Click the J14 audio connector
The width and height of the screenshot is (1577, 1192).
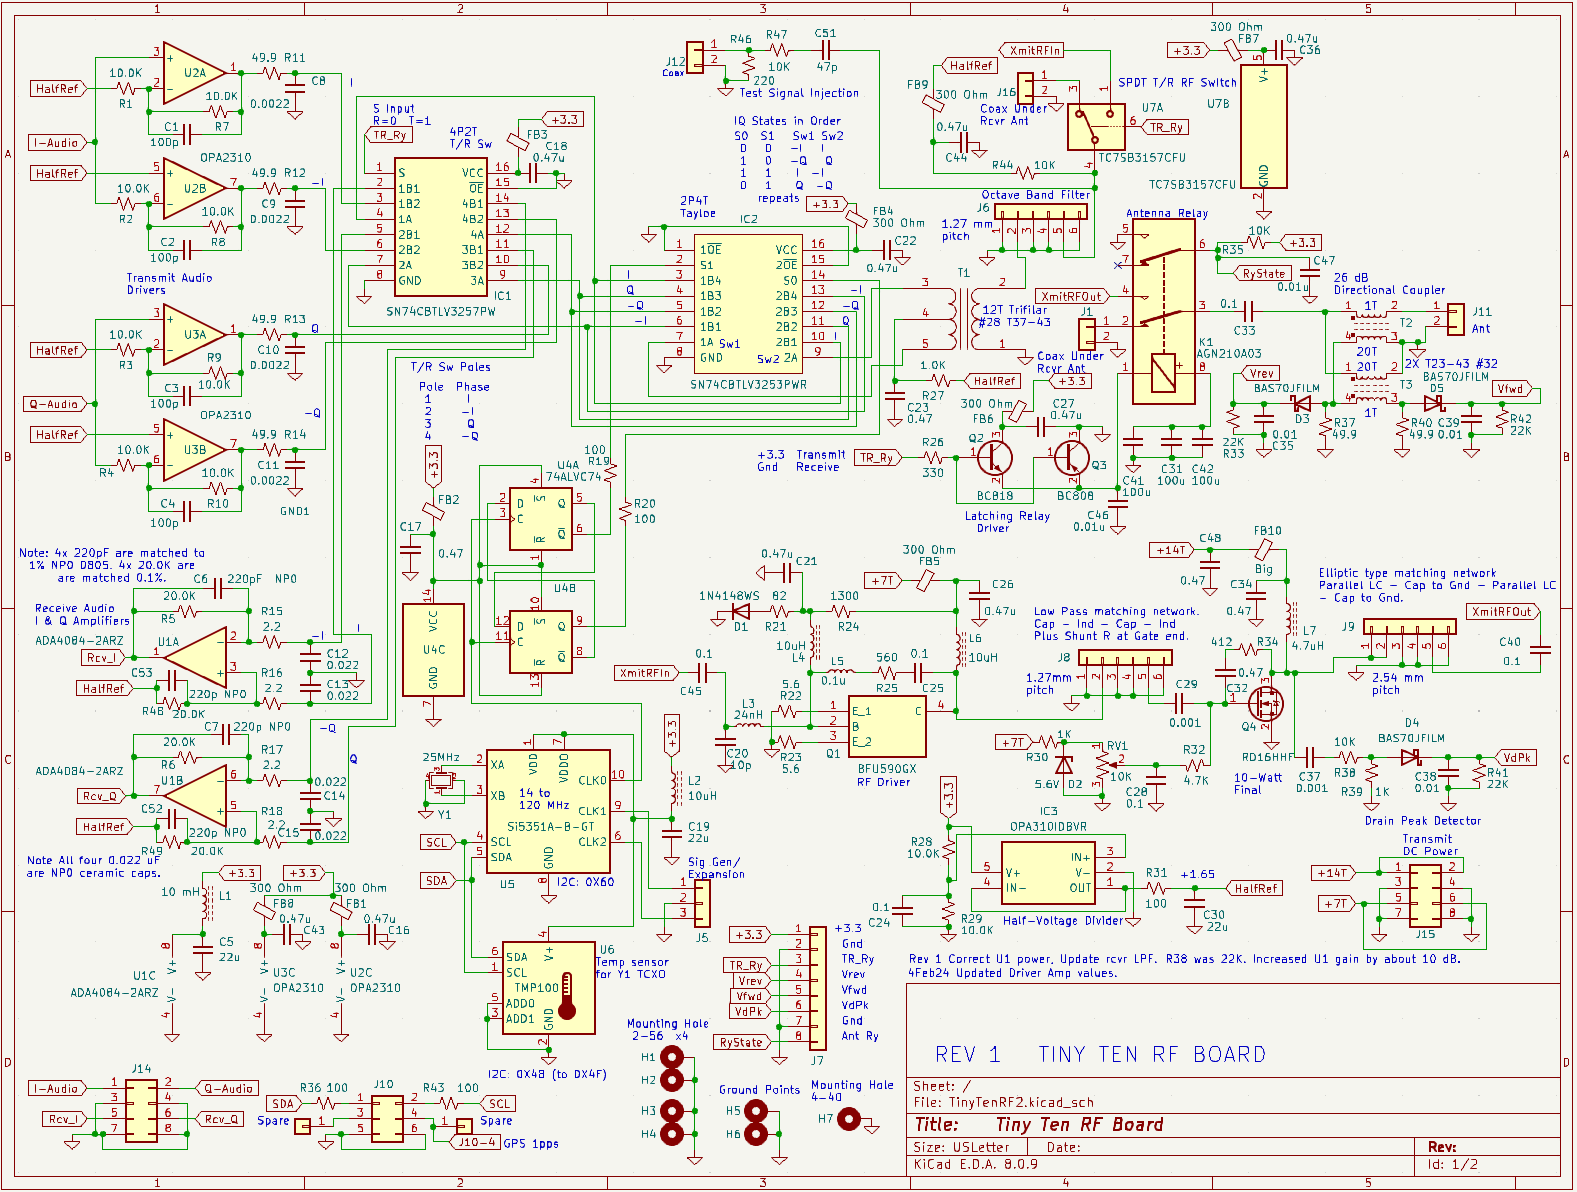(141, 1110)
